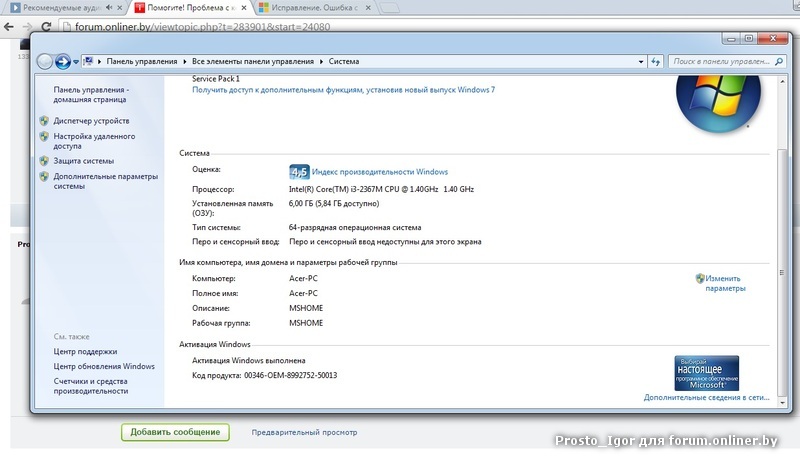Click shield icon beside 'Настройка удаленного доступа'
Image resolution: width=800 pixels, height=464 pixels.
coord(44,137)
